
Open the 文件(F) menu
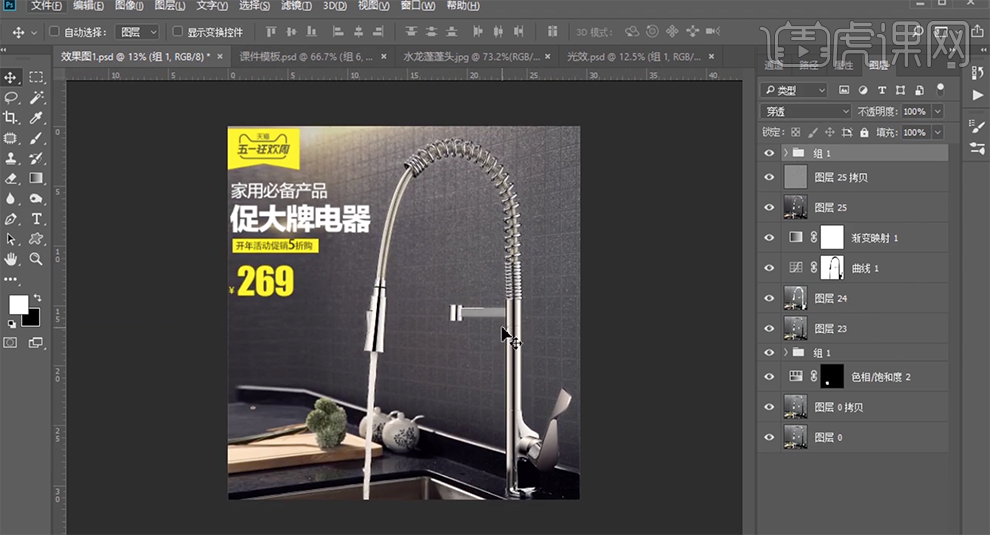click(x=46, y=6)
